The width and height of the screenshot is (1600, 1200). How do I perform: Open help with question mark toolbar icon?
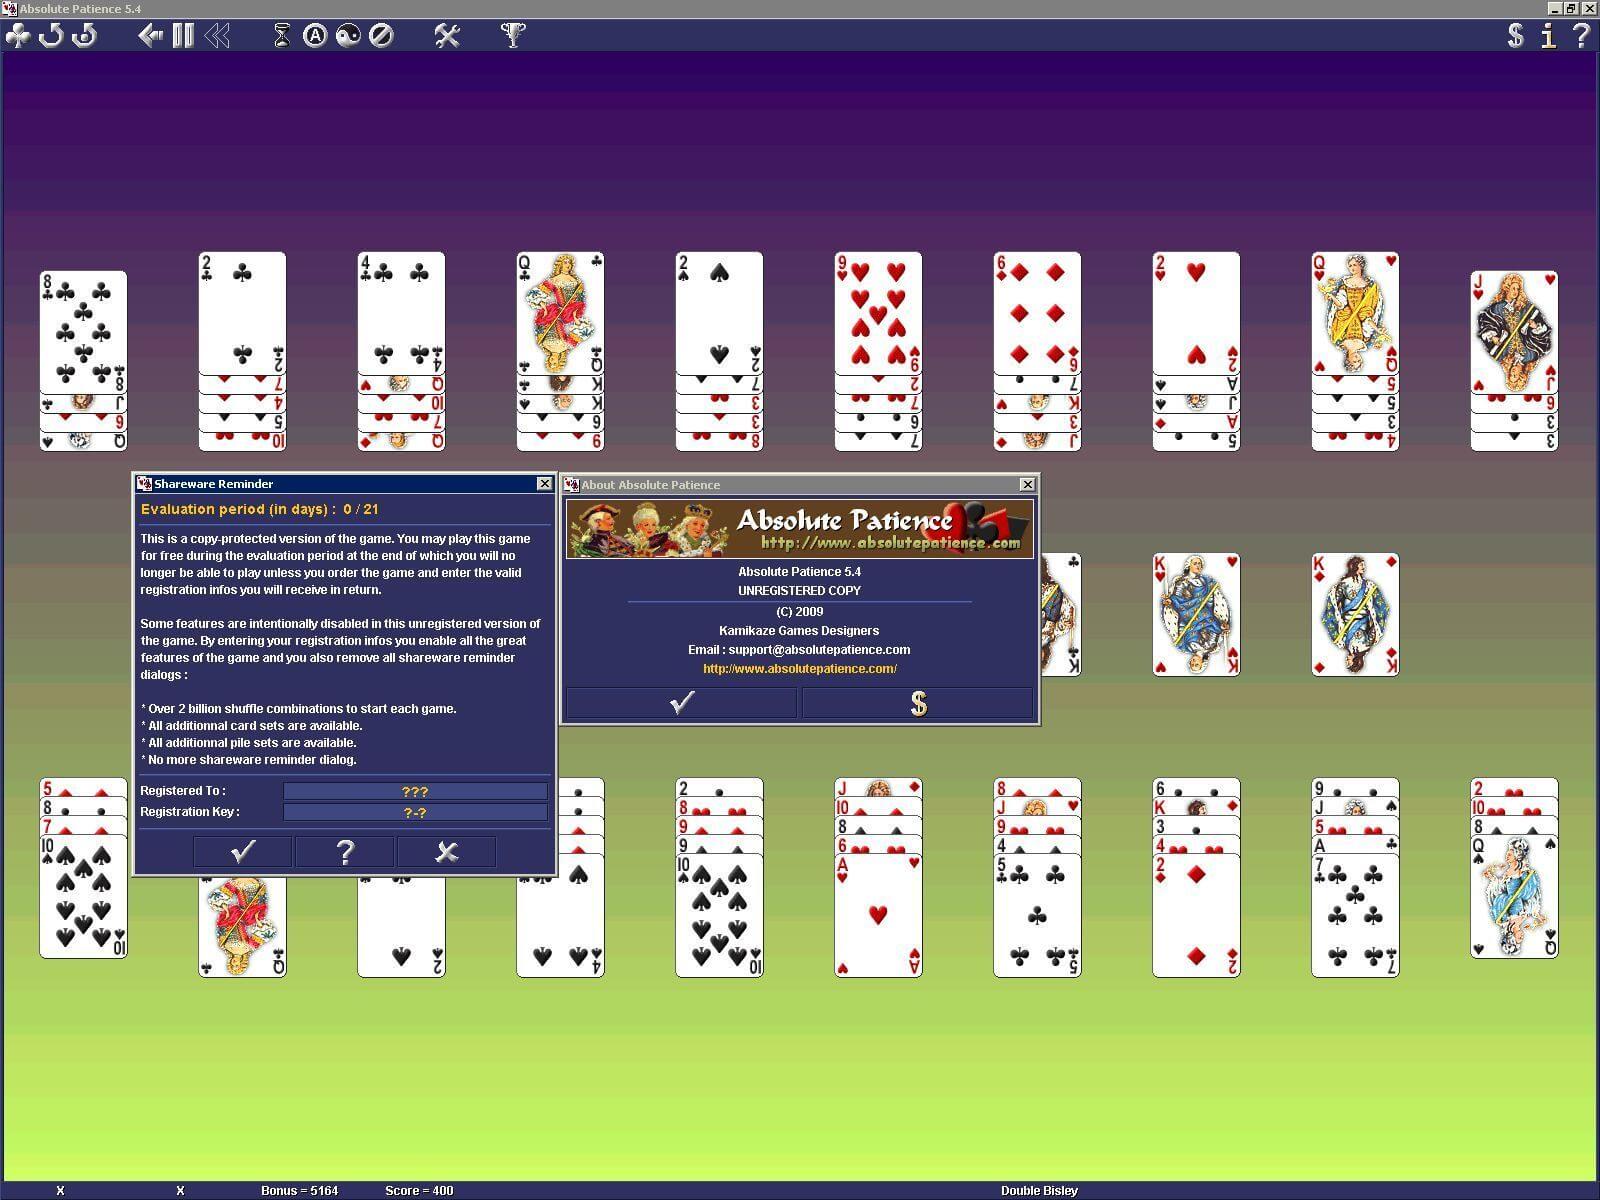coord(1581,36)
